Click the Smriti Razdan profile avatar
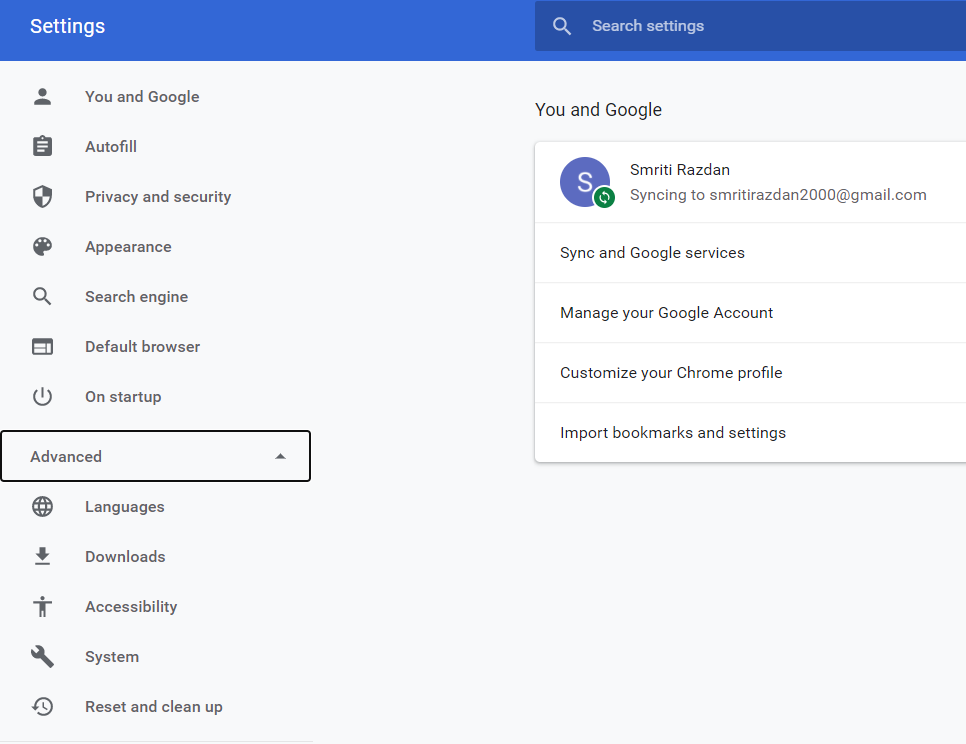This screenshot has height=744, width=966. coord(585,182)
